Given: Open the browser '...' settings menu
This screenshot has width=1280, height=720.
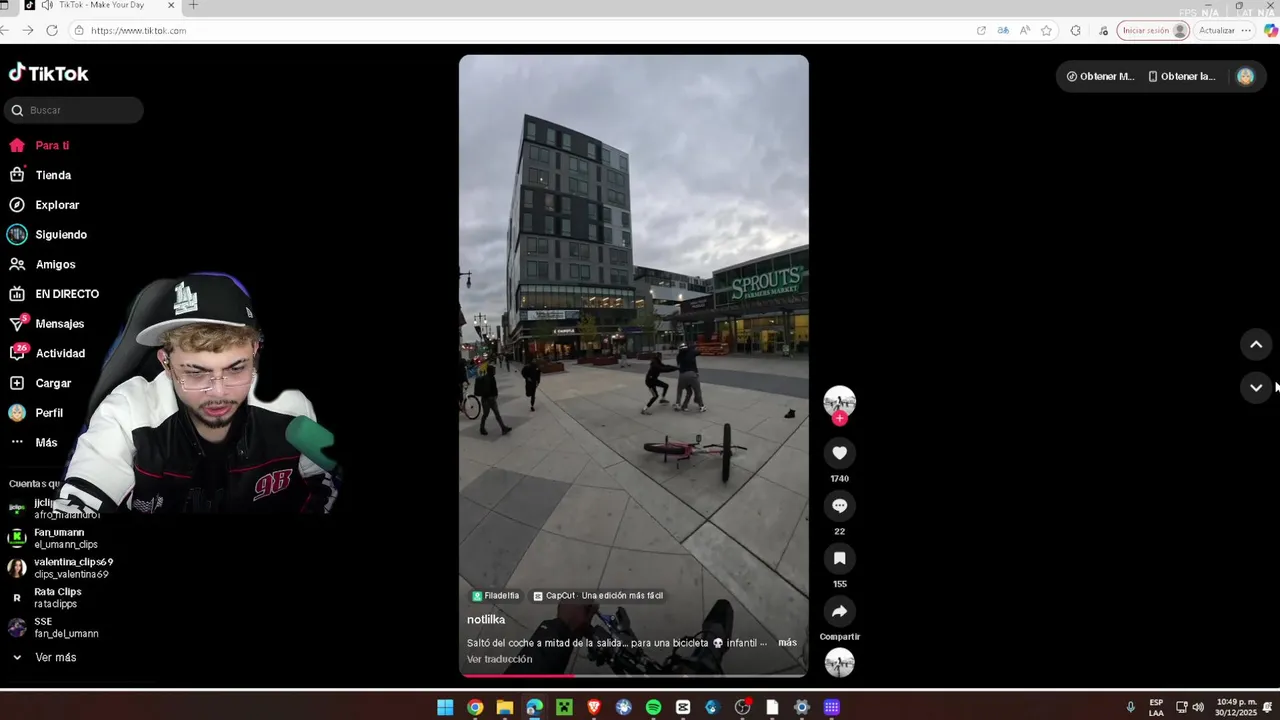Looking at the screenshot, I should pos(1246,31).
